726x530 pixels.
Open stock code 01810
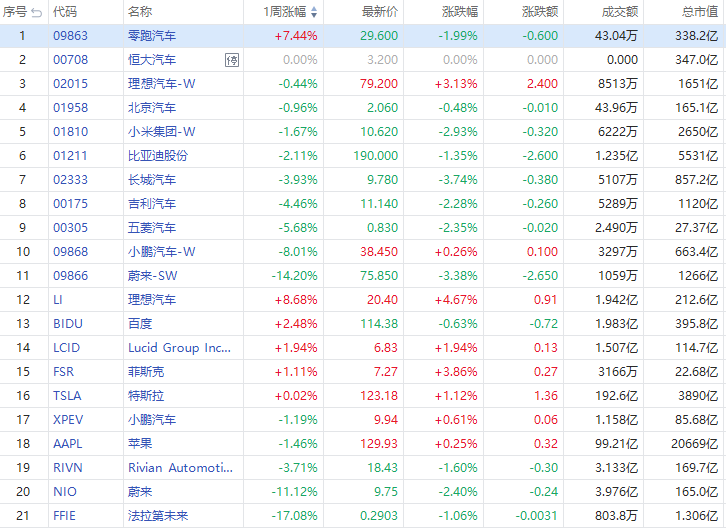click(x=70, y=132)
